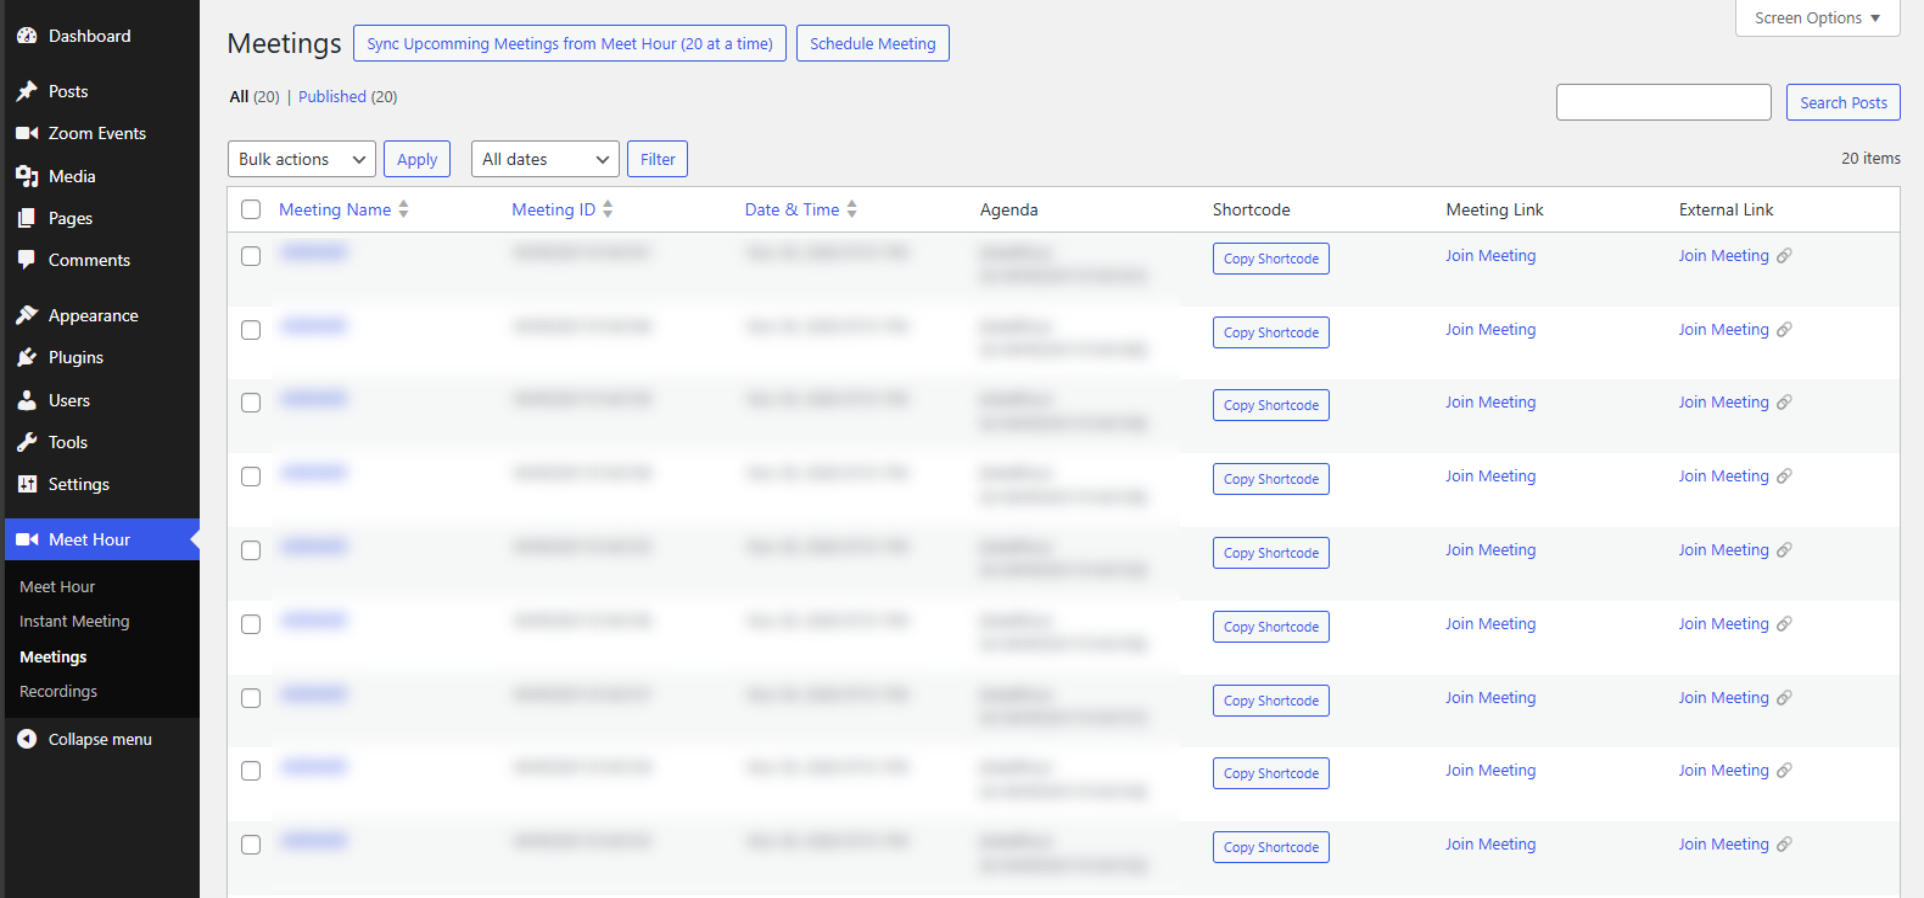Open Meeting Link Join Meeting in fourth row
1924x898 pixels.
[1490, 476]
